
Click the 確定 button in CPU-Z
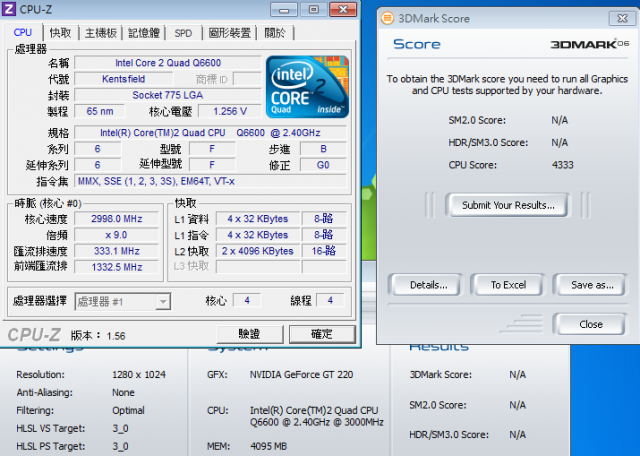pyautogui.click(x=322, y=334)
